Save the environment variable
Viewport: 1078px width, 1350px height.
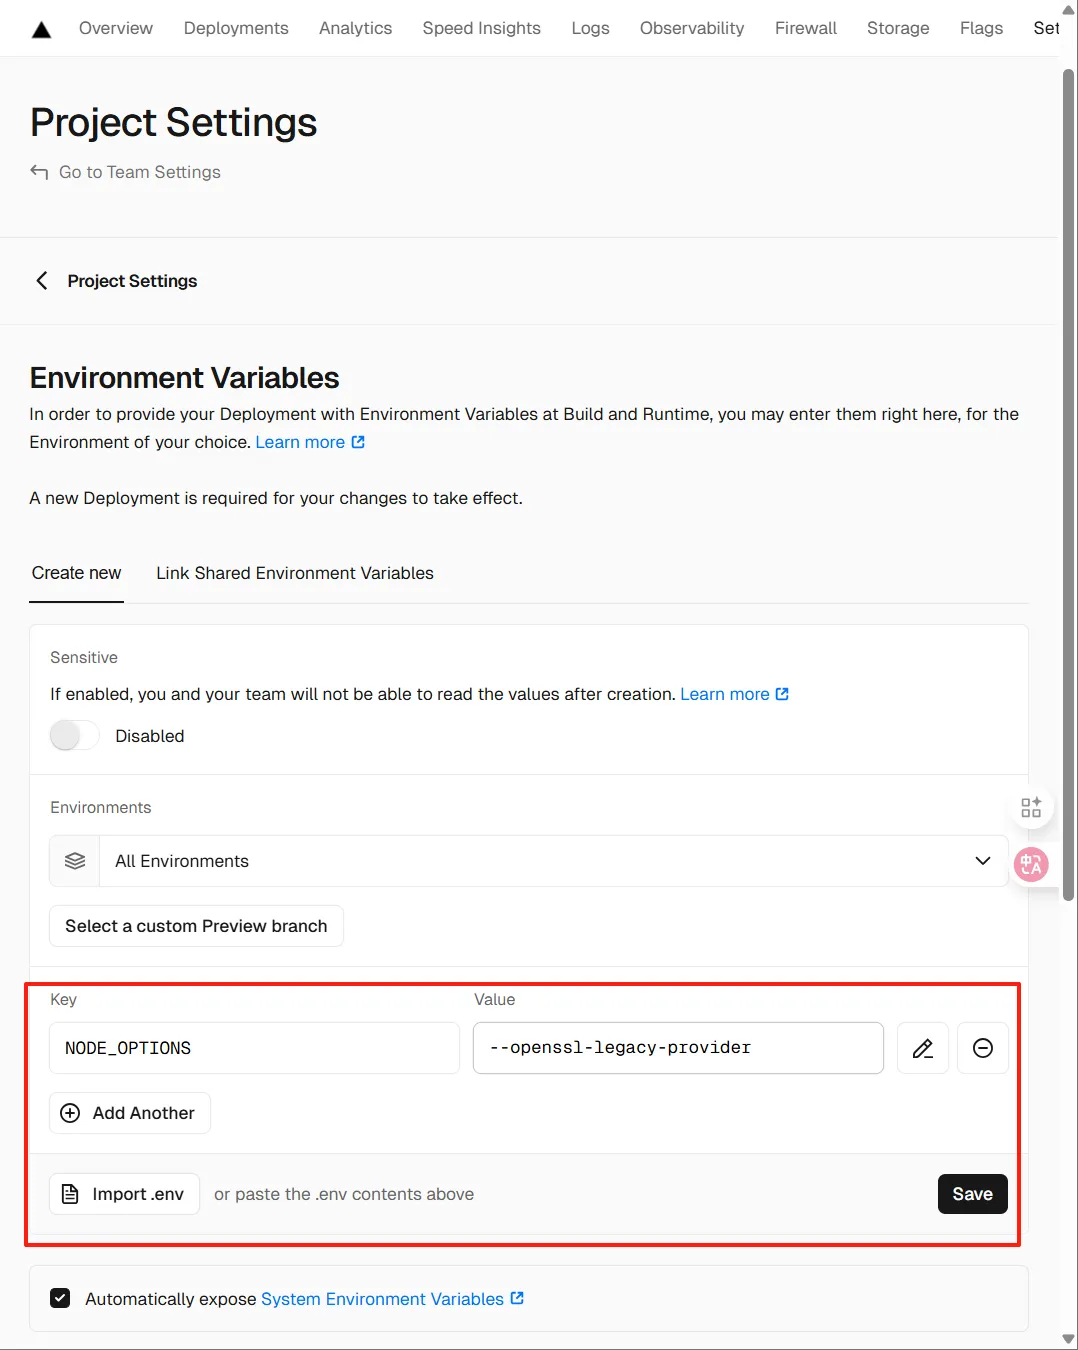pos(971,1194)
